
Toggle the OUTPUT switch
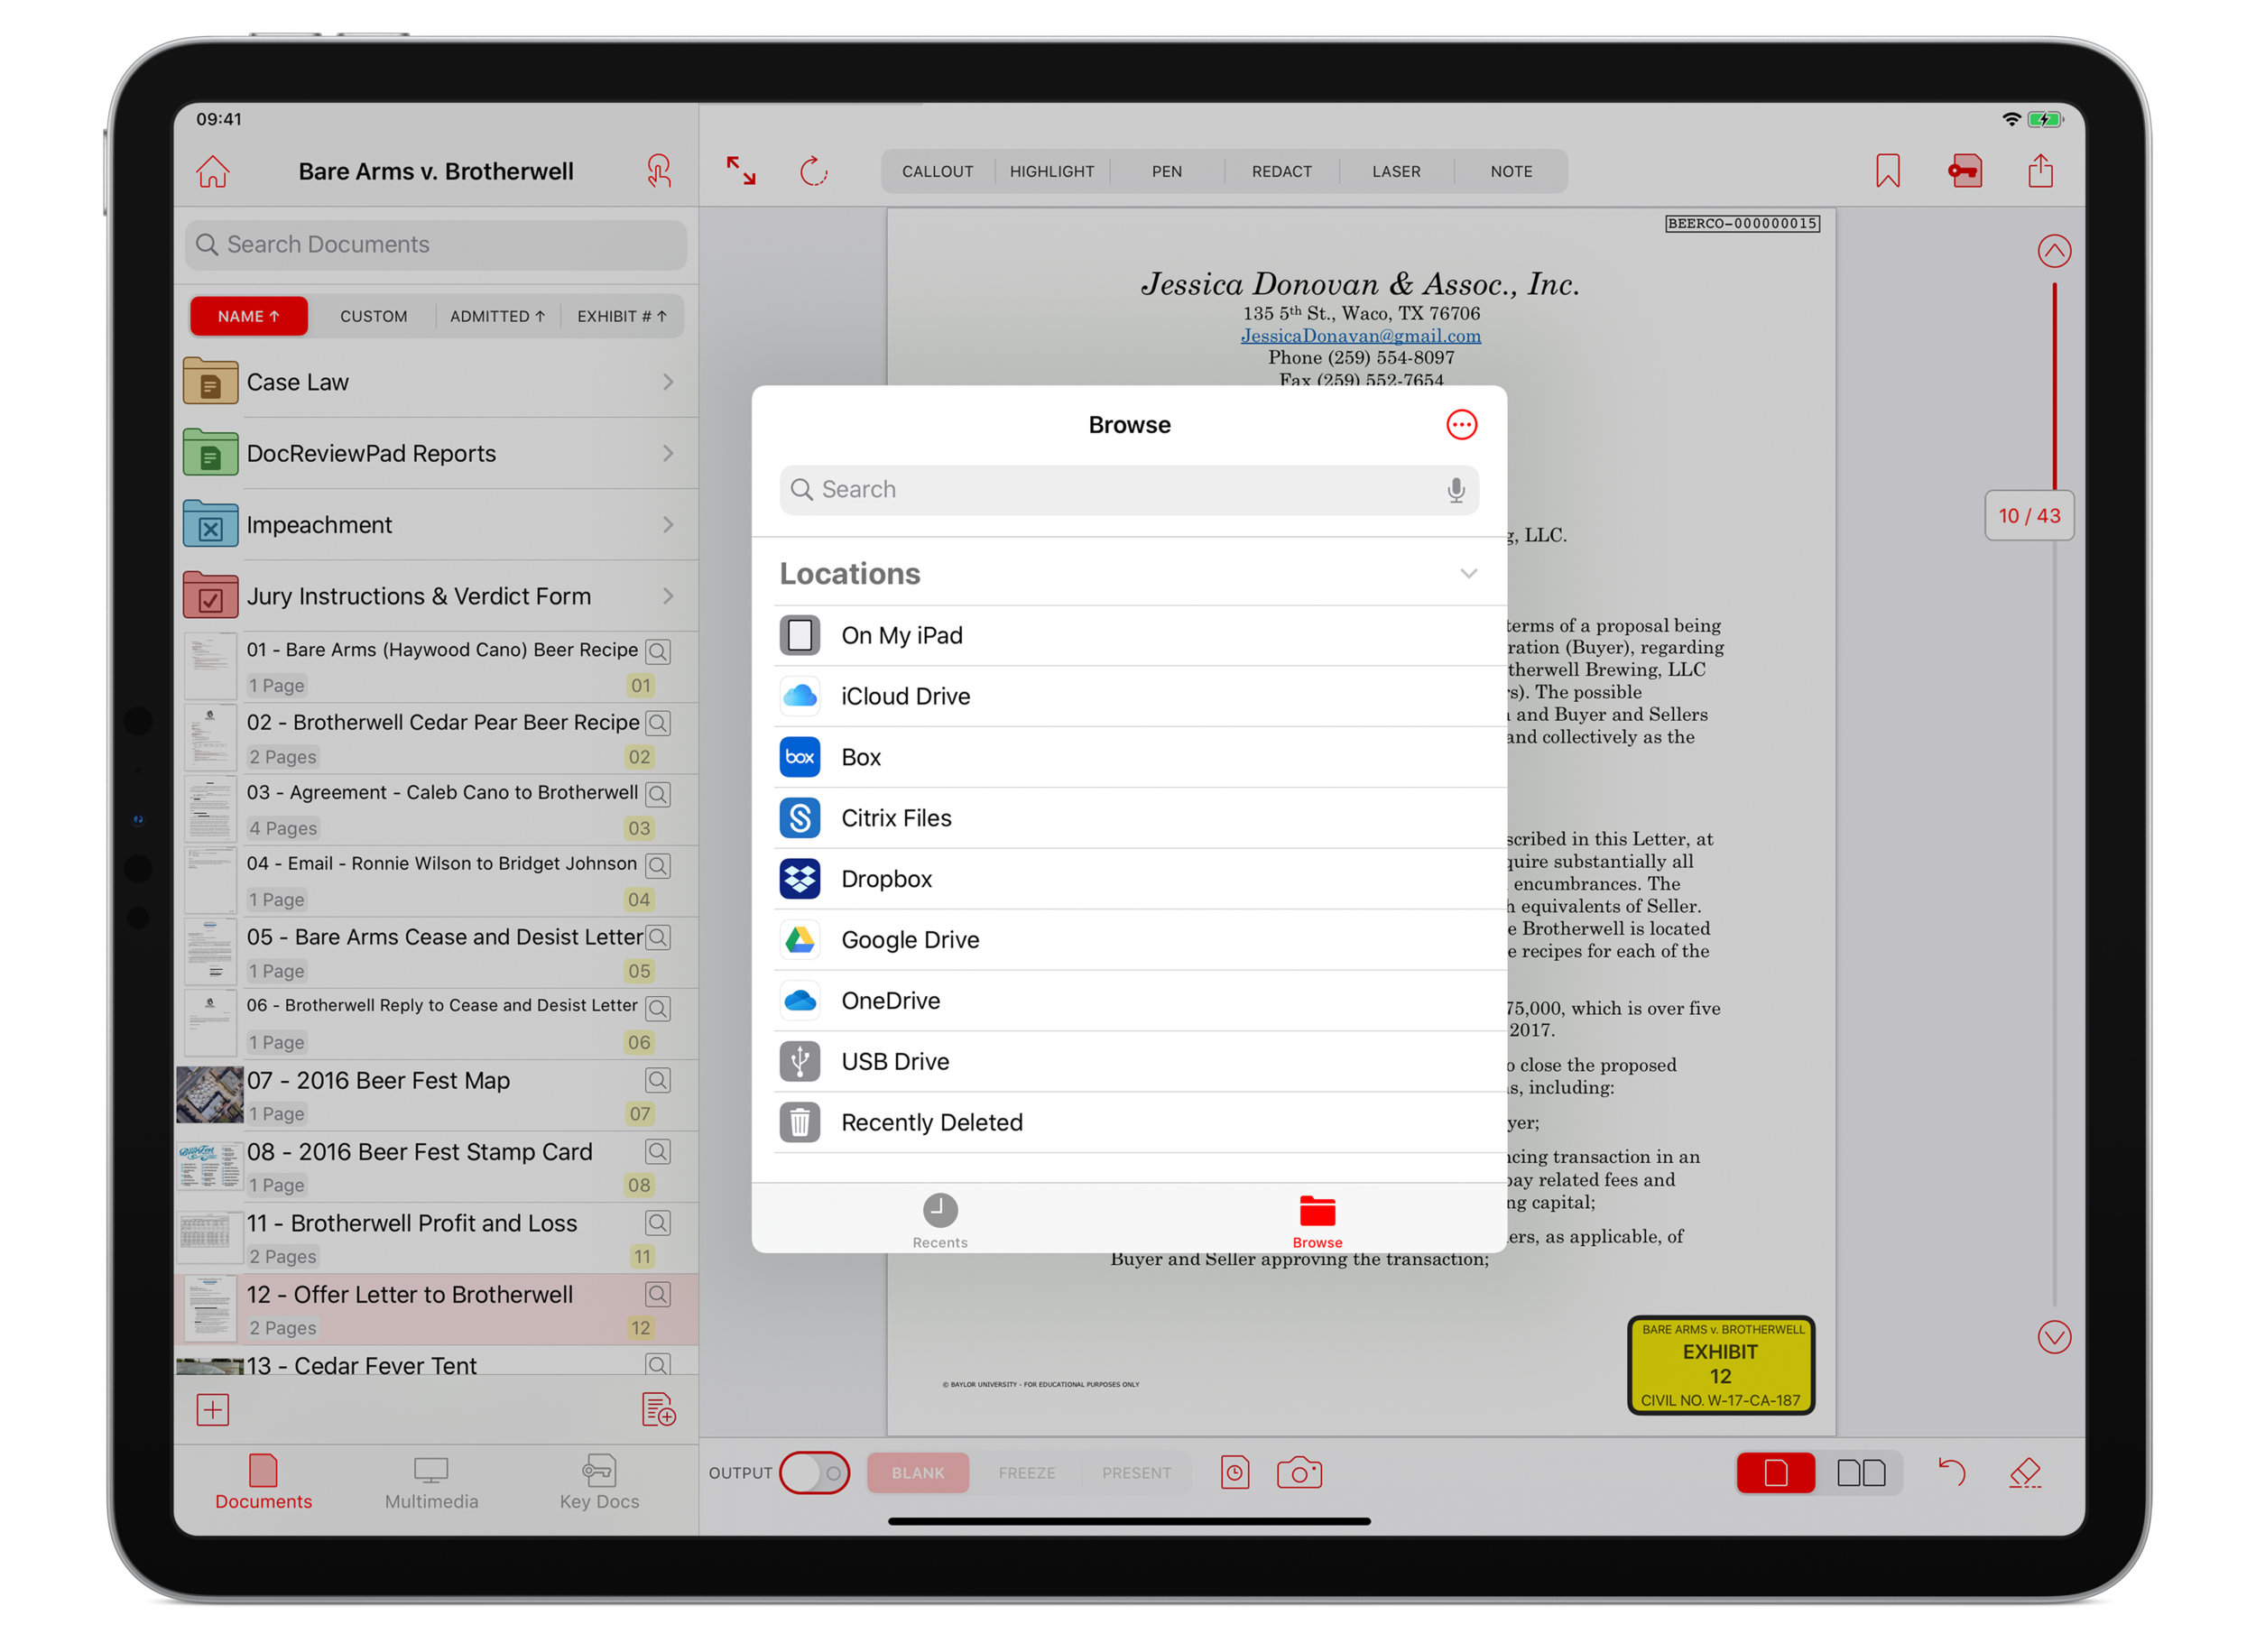pos(814,1472)
